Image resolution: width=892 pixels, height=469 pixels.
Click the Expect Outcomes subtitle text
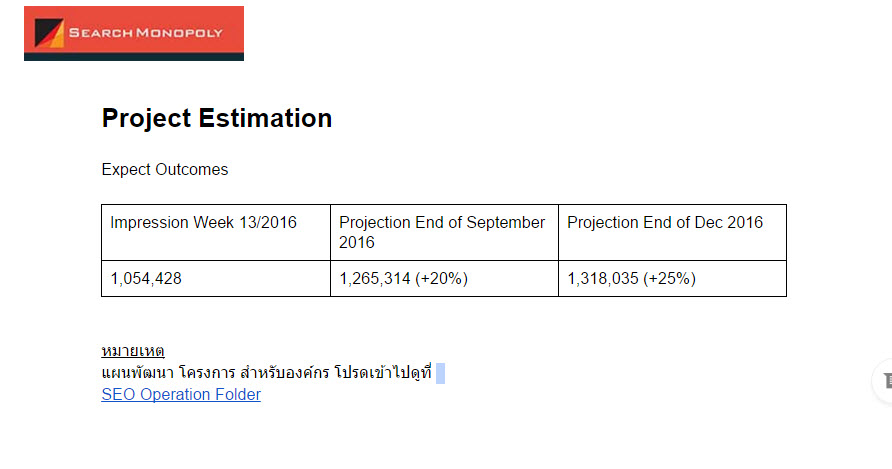click(x=165, y=170)
